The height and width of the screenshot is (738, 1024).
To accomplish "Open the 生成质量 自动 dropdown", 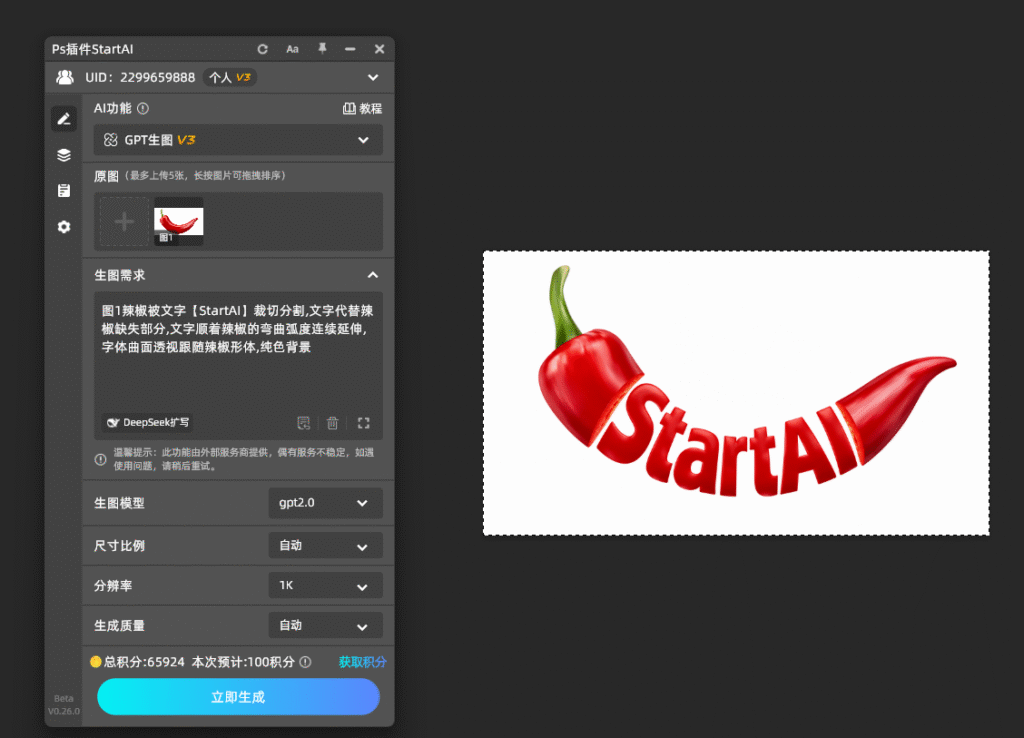I will coord(325,625).
